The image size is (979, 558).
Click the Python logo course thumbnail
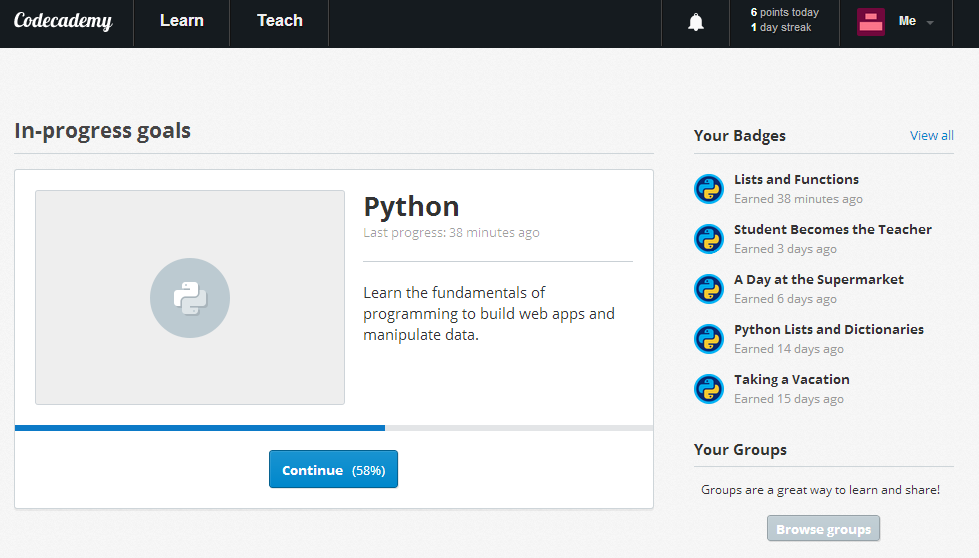(190, 298)
